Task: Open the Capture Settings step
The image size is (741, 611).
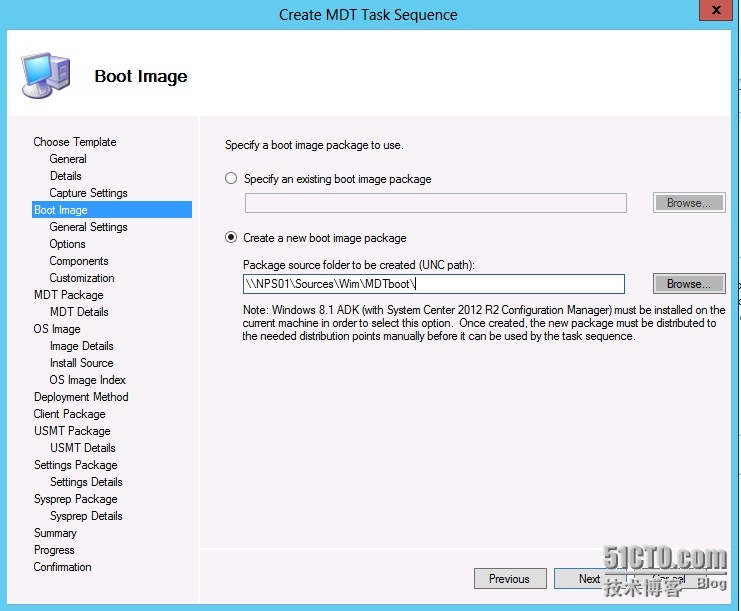Action: 88,193
